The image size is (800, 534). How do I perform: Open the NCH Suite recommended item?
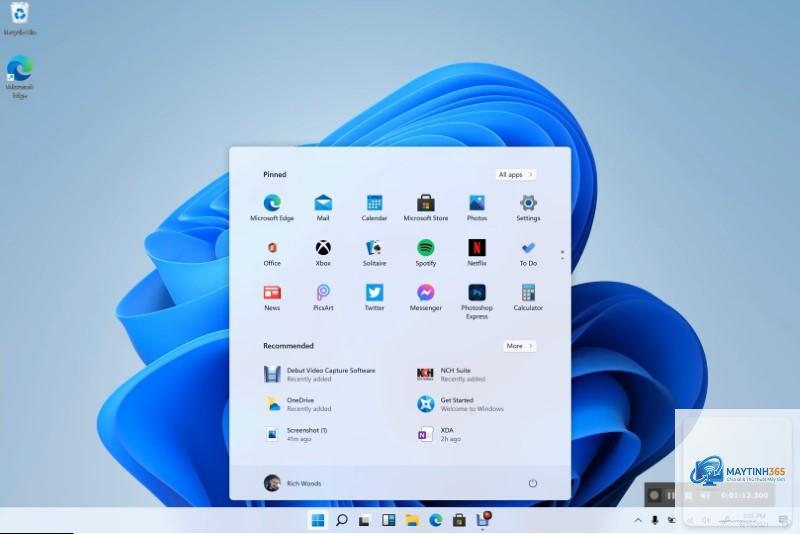(x=451, y=374)
